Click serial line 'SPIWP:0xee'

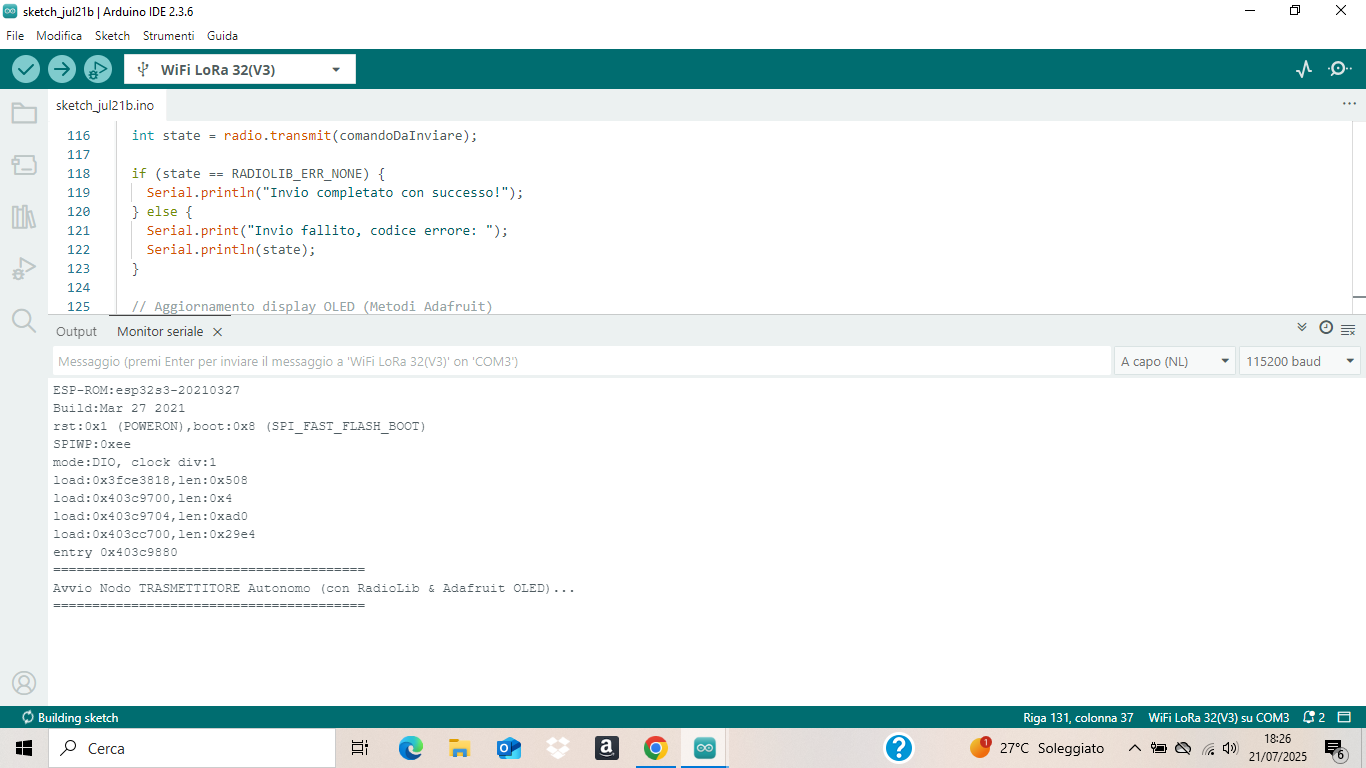click(92, 444)
